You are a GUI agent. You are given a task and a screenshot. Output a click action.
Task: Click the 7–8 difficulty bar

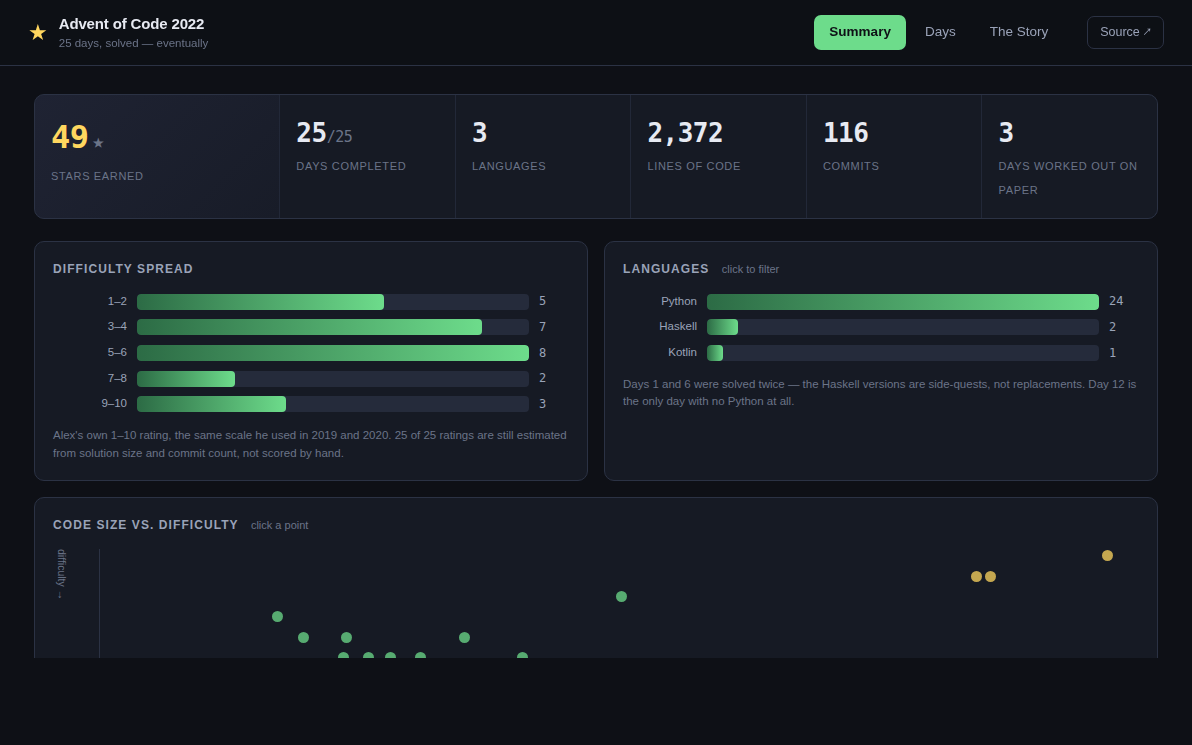click(332, 379)
